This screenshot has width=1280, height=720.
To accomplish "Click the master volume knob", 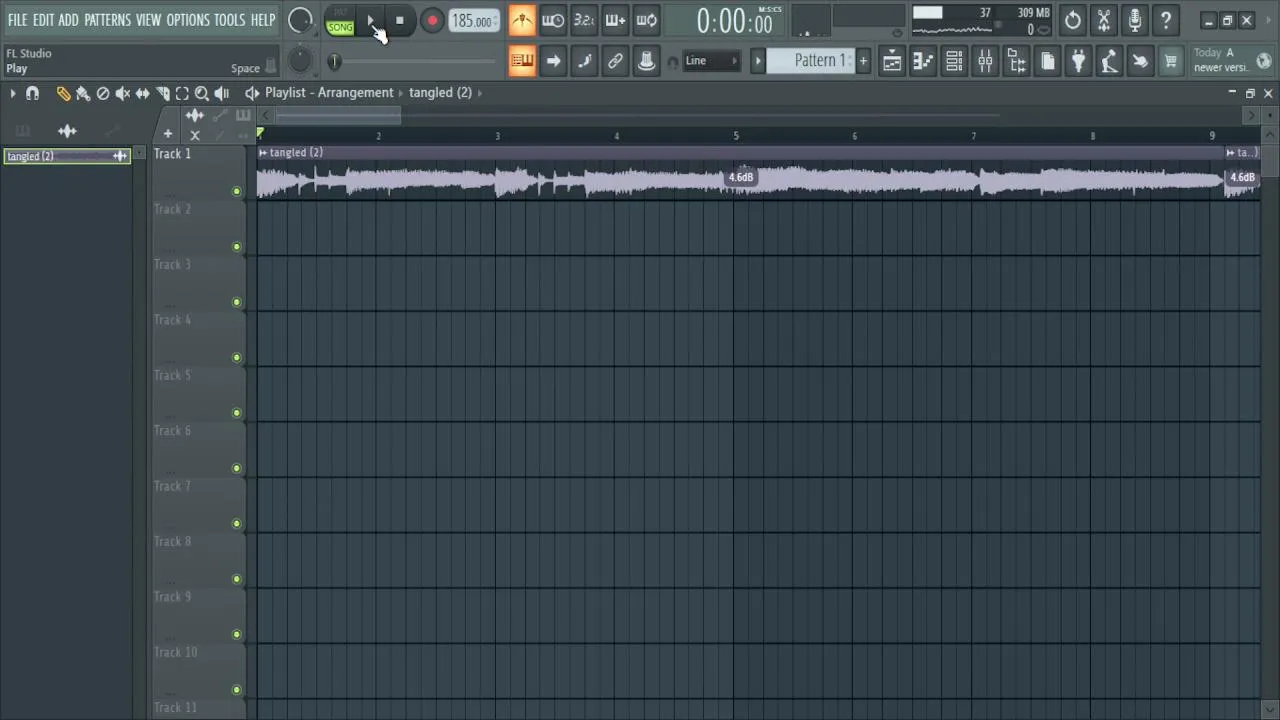I will coord(299,20).
